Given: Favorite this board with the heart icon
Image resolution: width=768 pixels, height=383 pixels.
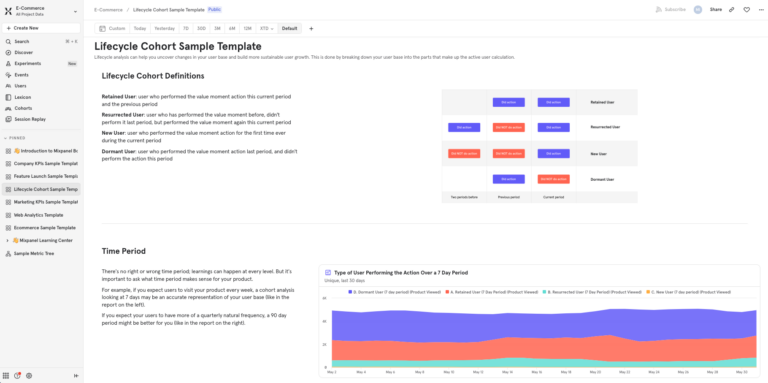Looking at the screenshot, I should [x=746, y=9].
